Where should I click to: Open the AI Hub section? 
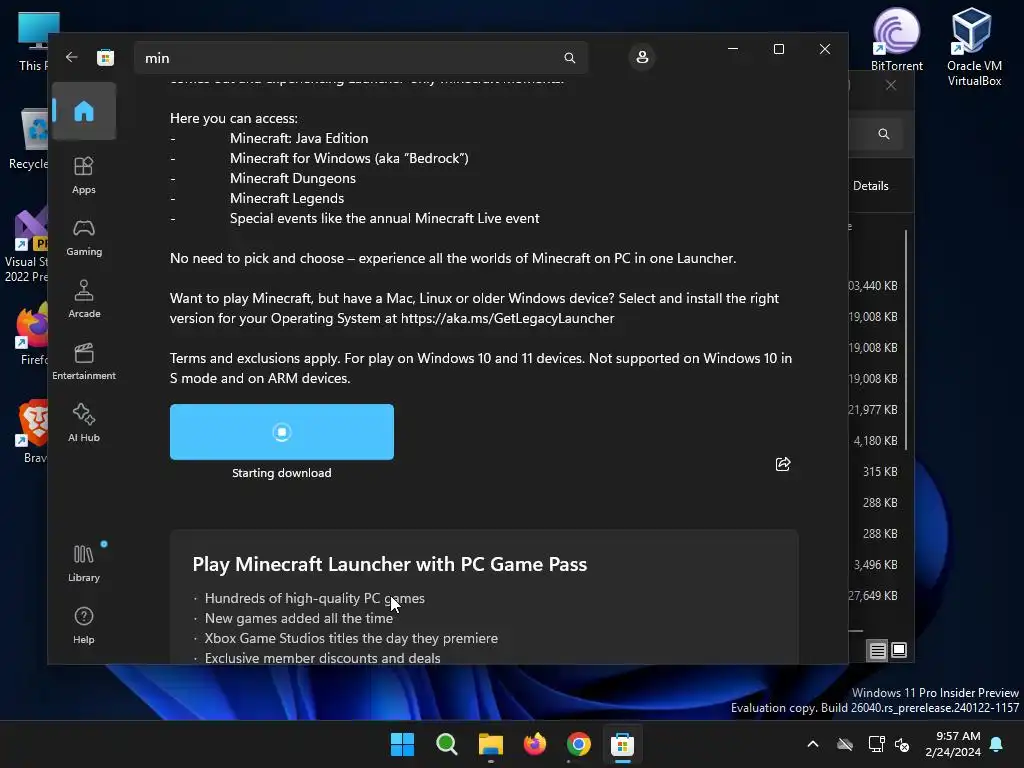(x=84, y=424)
